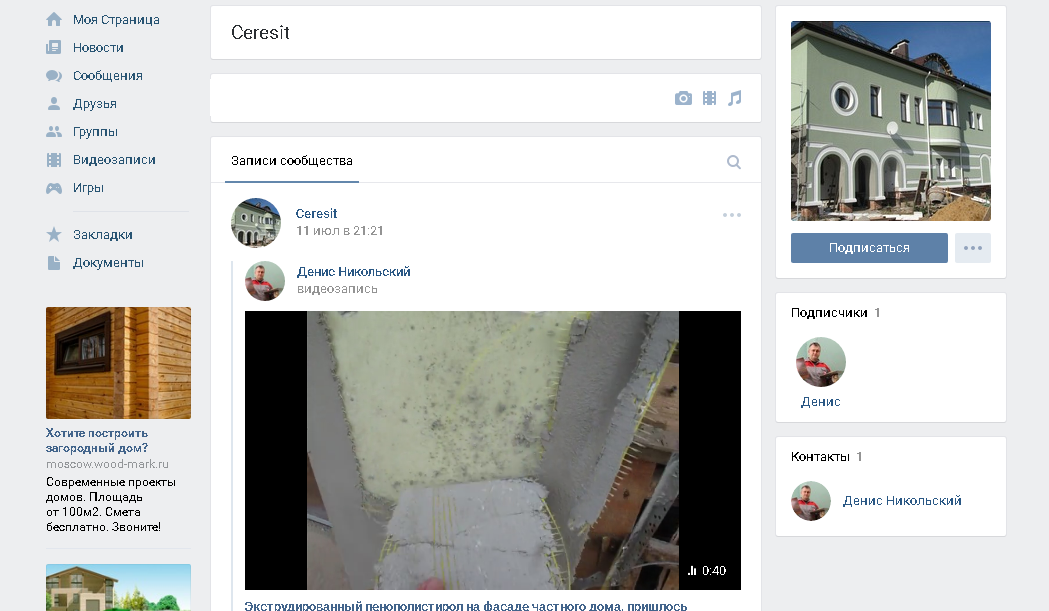Attach a video with the film icon

coord(709,98)
